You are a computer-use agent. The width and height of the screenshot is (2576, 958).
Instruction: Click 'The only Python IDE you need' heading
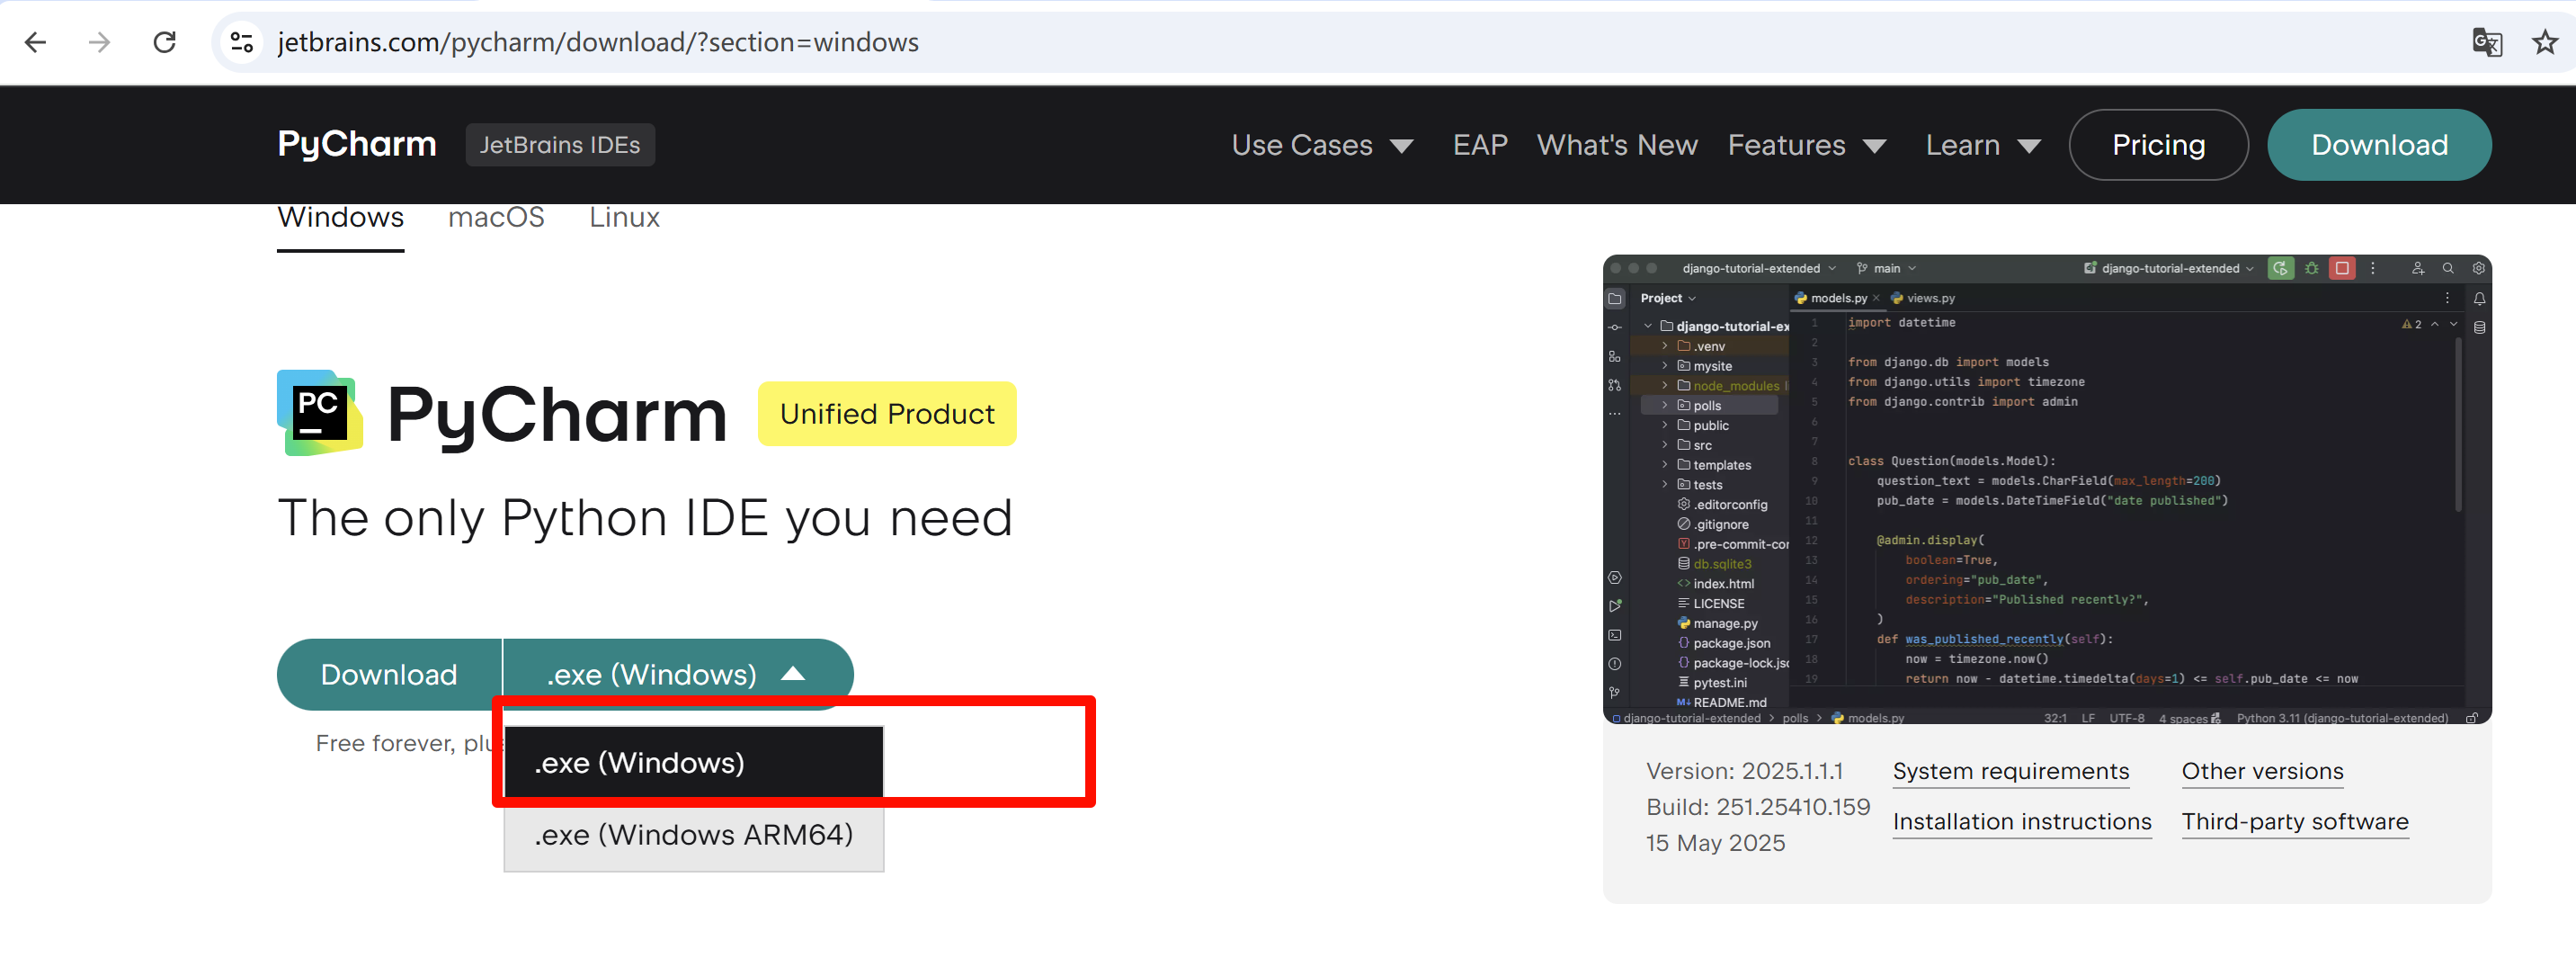(645, 518)
